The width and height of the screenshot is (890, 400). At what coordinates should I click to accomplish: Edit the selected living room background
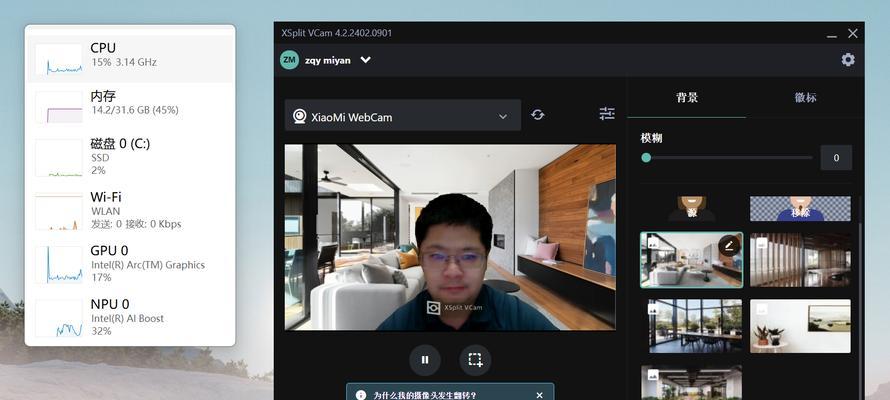click(729, 246)
